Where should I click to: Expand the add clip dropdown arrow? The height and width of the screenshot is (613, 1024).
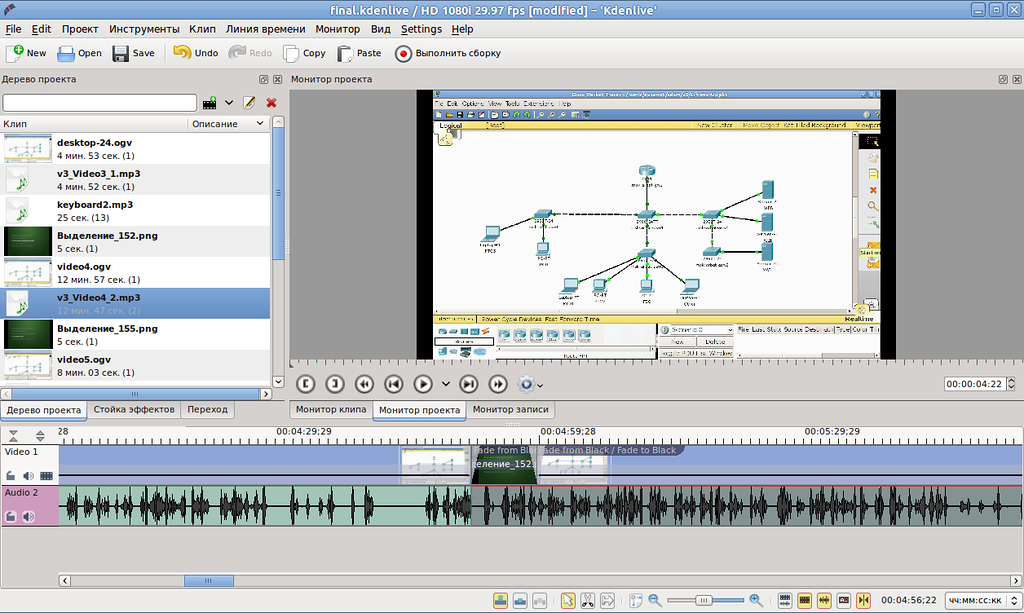point(229,102)
